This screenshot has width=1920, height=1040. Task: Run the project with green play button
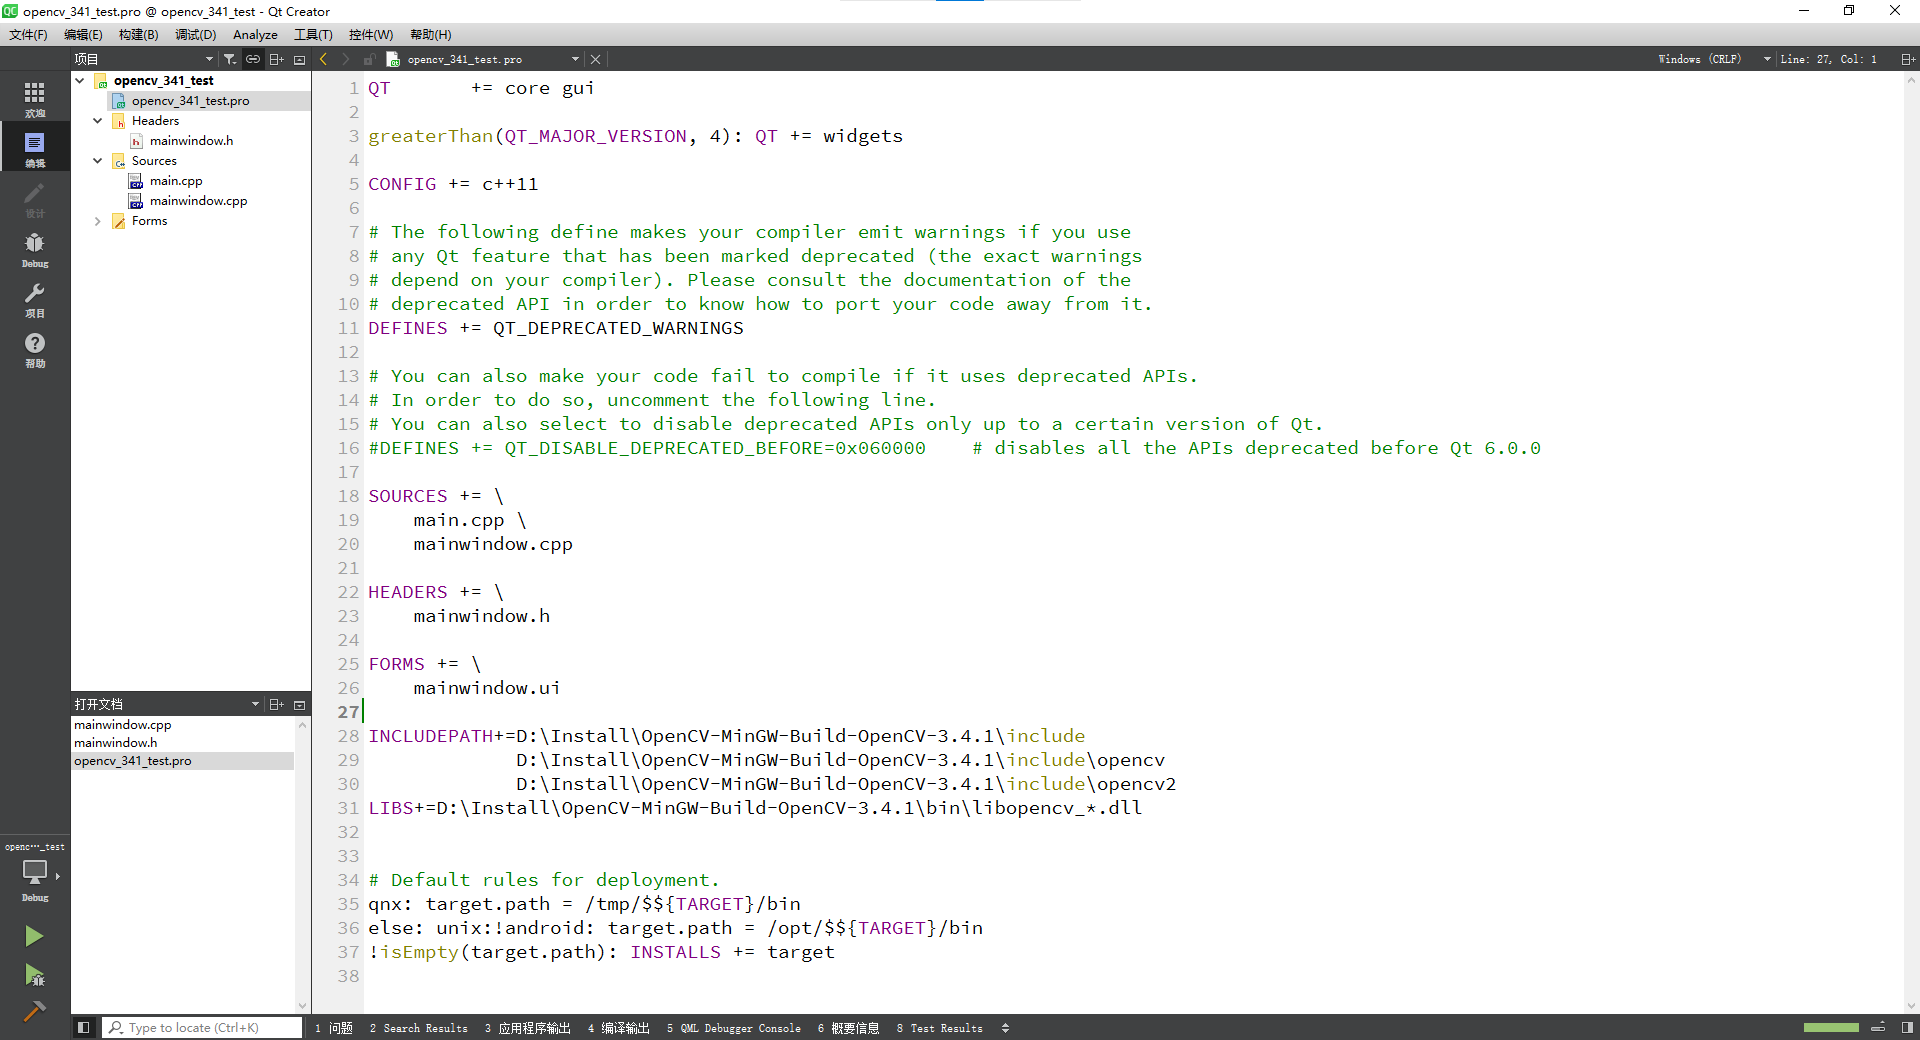(x=35, y=937)
